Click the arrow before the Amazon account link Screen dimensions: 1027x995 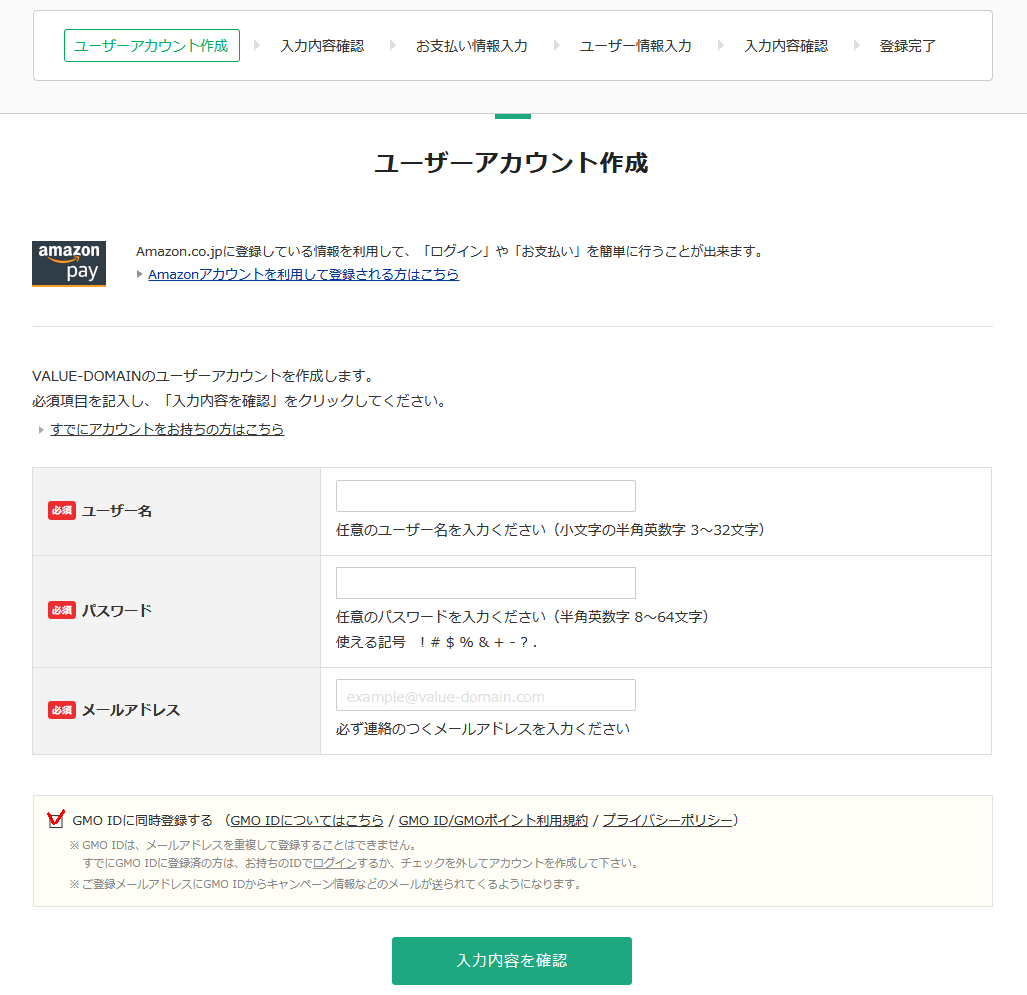[x=140, y=274]
